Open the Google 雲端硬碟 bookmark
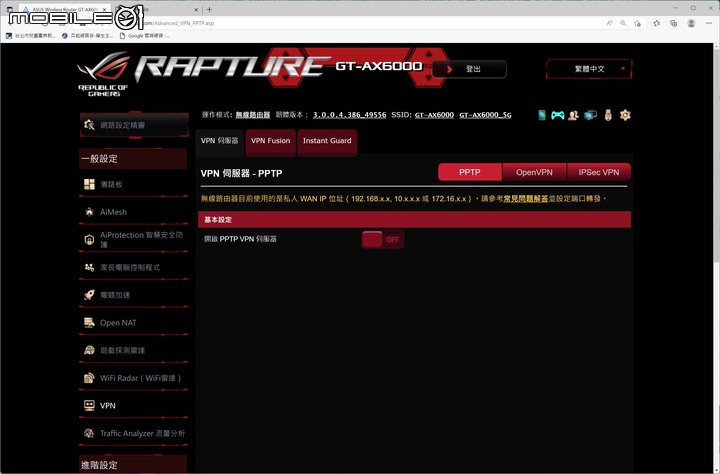This screenshot has width=720, height=474. click(144, 35)
